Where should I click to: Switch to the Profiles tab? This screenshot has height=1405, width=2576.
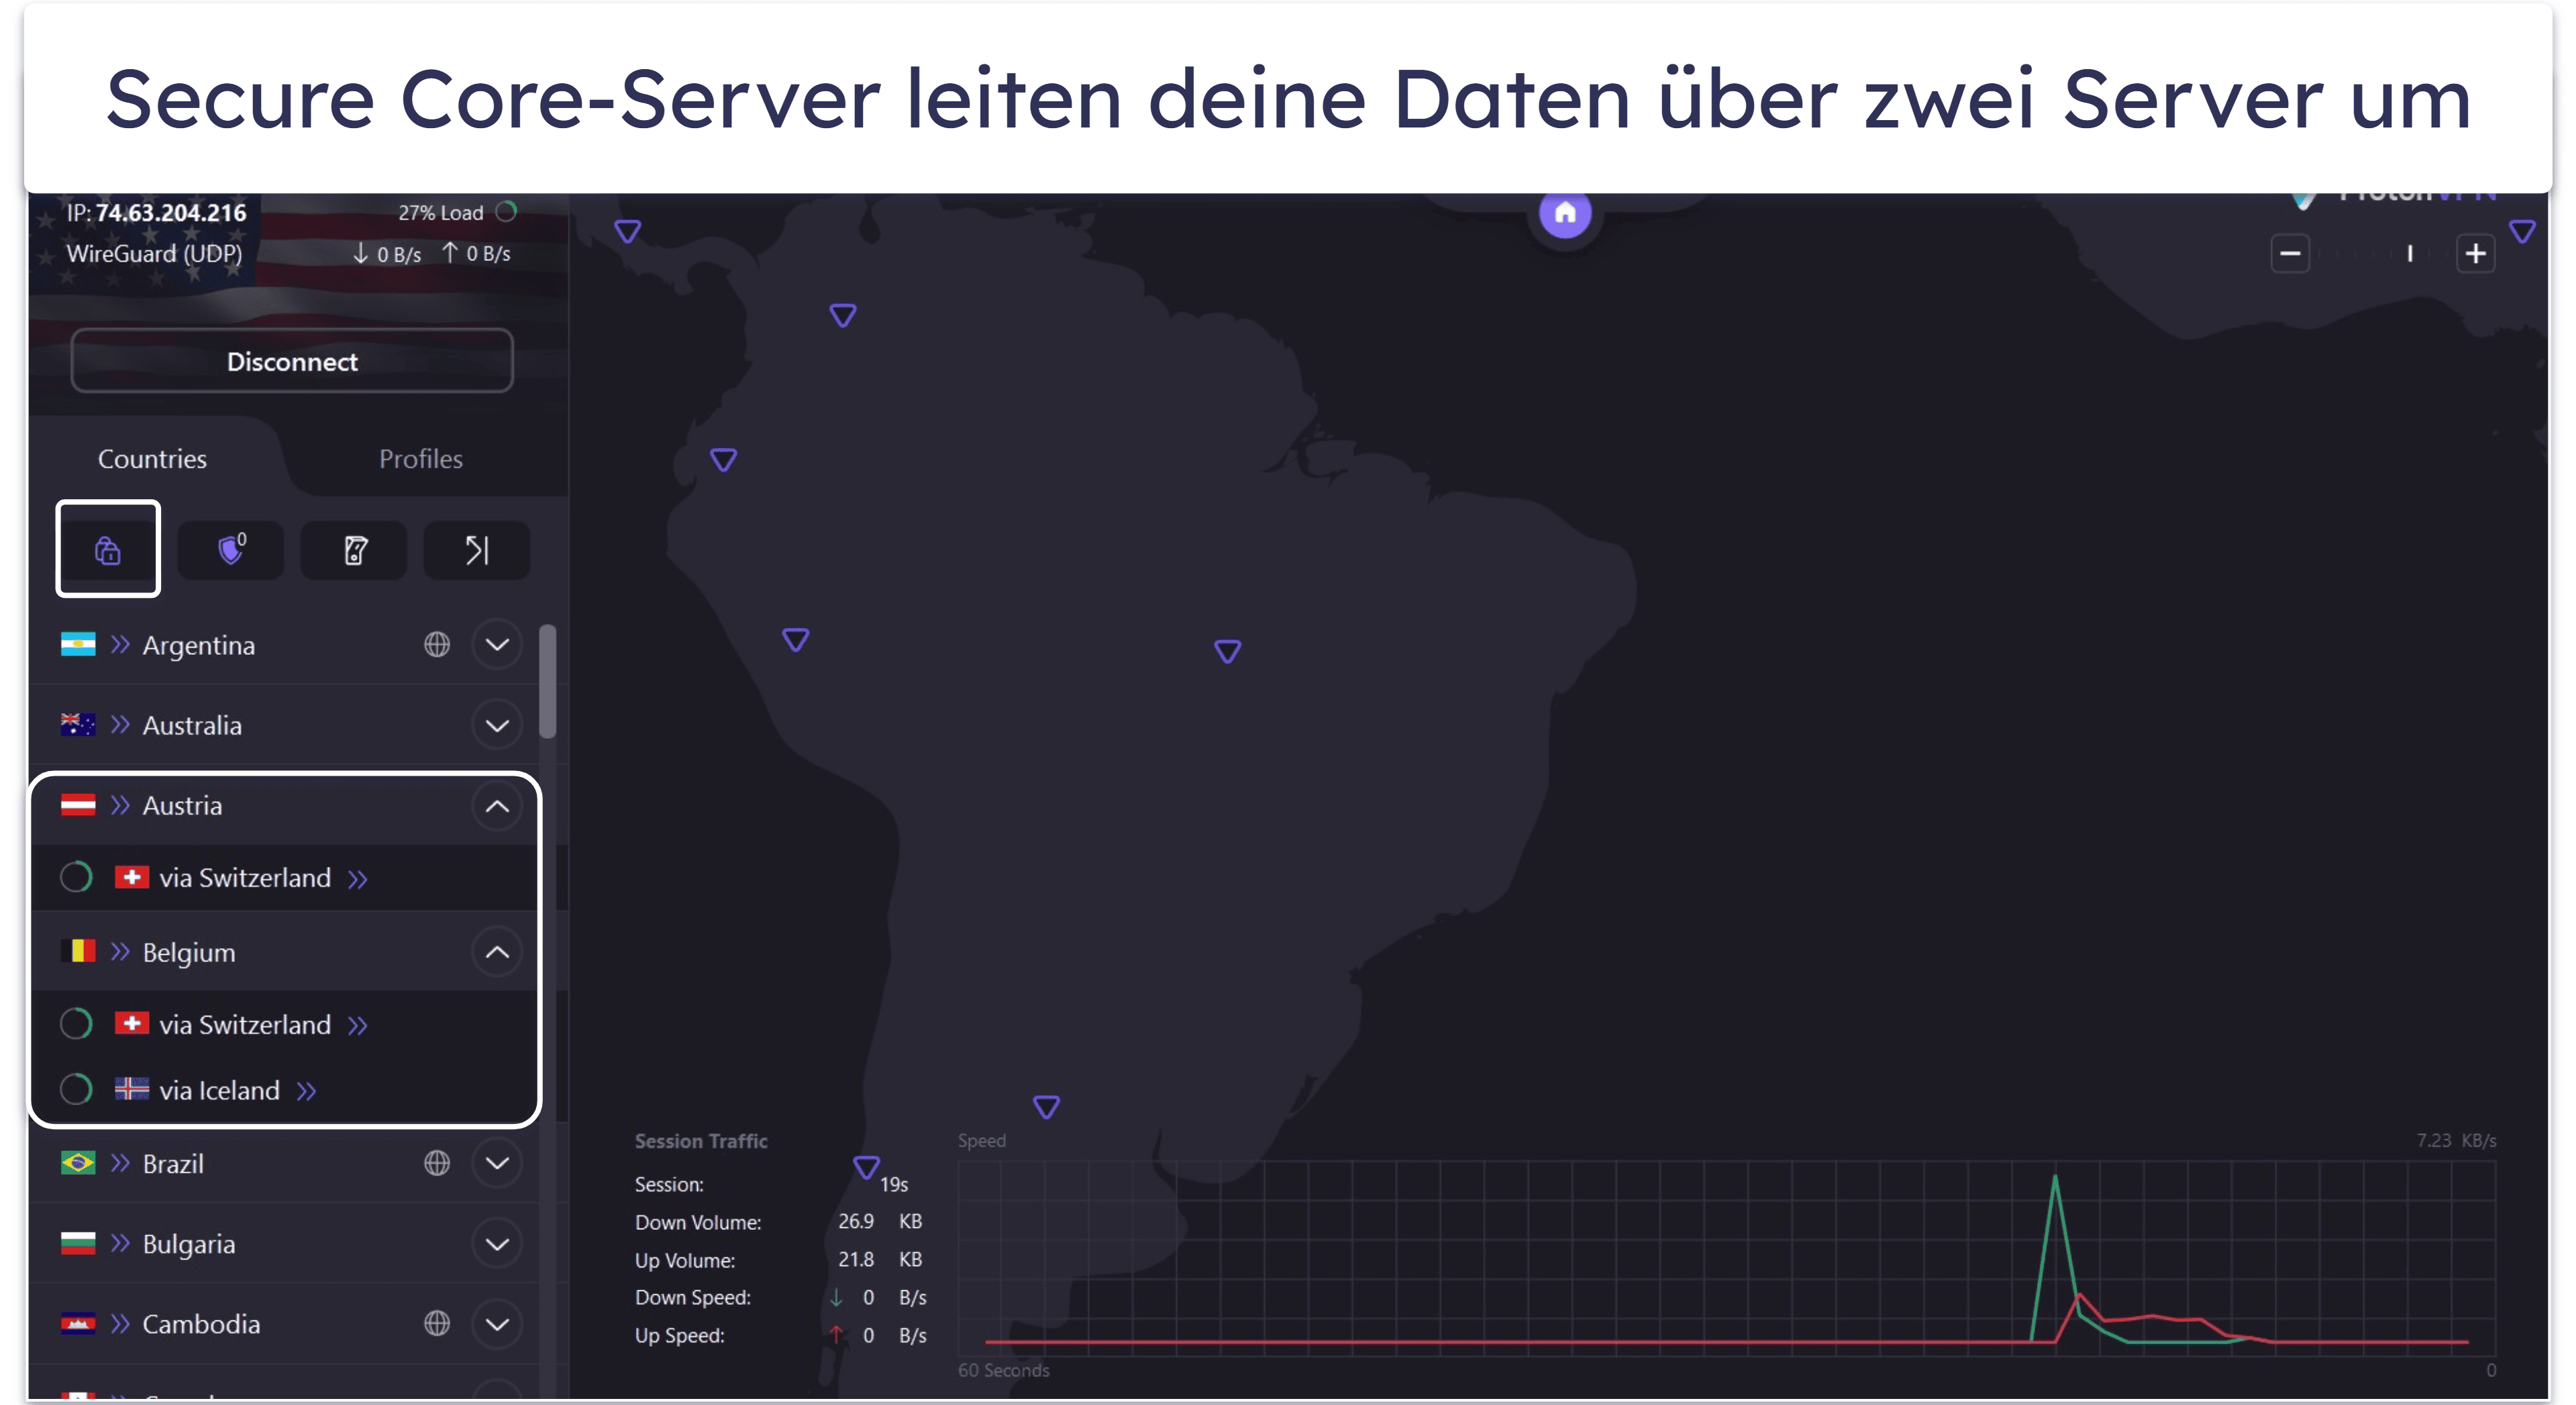point(421,459)
